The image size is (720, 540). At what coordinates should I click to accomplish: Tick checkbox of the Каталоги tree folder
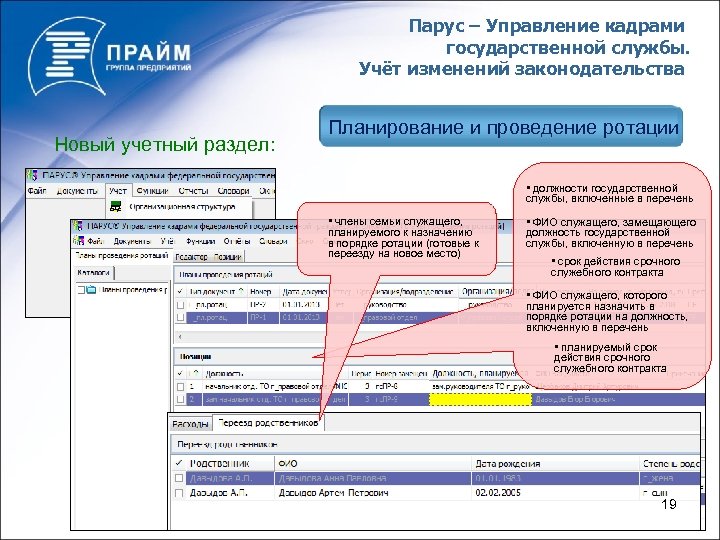[81, 290]
